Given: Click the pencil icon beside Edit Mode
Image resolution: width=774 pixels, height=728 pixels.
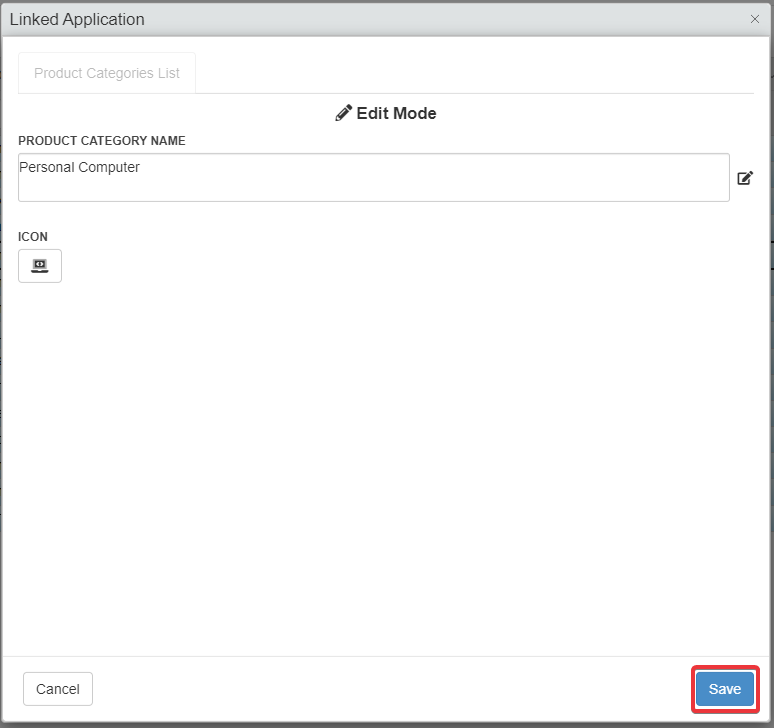Looking at the screenshot, I should pos(343,113).
